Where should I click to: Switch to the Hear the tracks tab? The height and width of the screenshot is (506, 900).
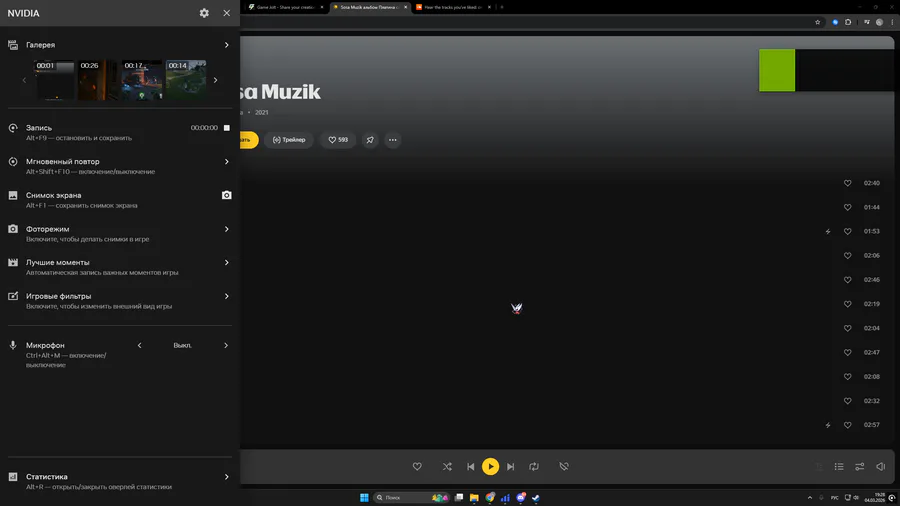click(x=451, y=7)
